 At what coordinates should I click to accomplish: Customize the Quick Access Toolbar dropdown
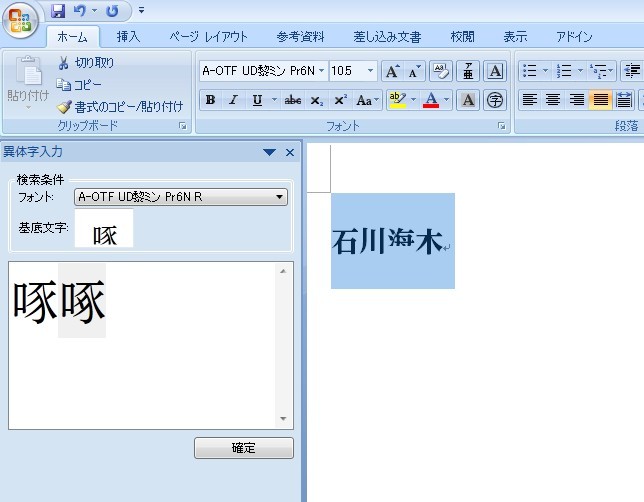point(141,11)
